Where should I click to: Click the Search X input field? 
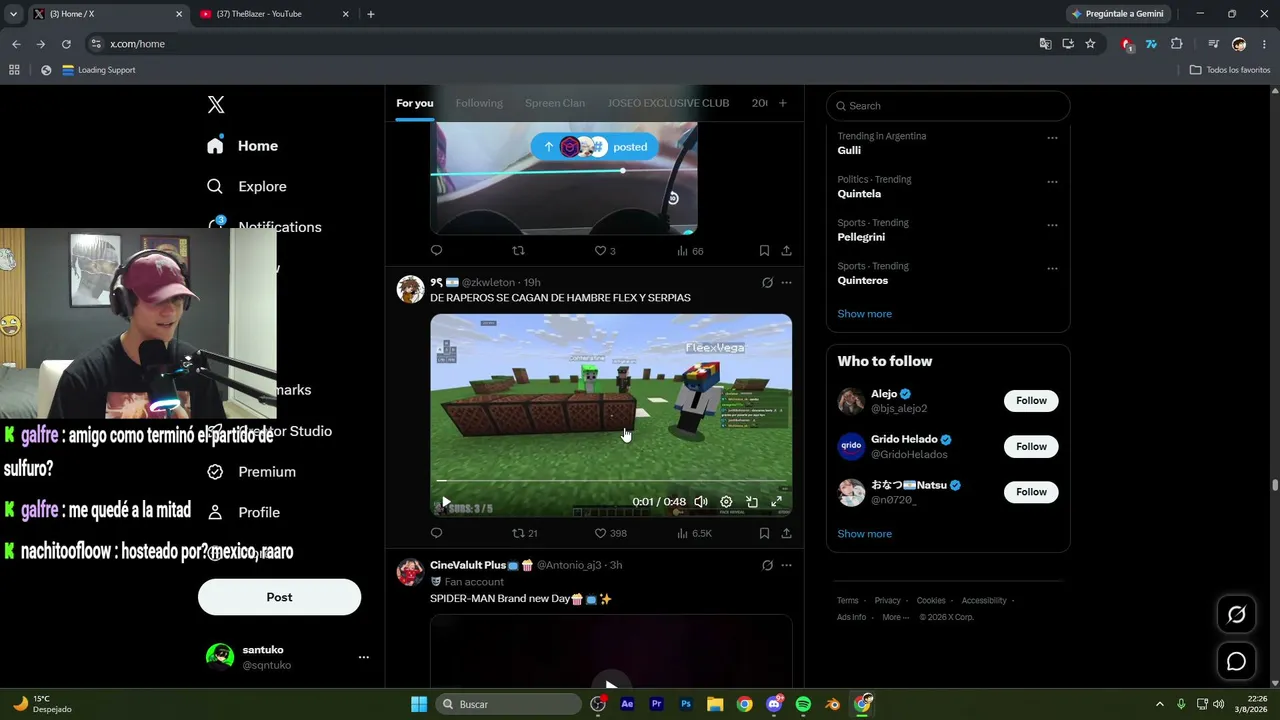click(x=948, y=106)
